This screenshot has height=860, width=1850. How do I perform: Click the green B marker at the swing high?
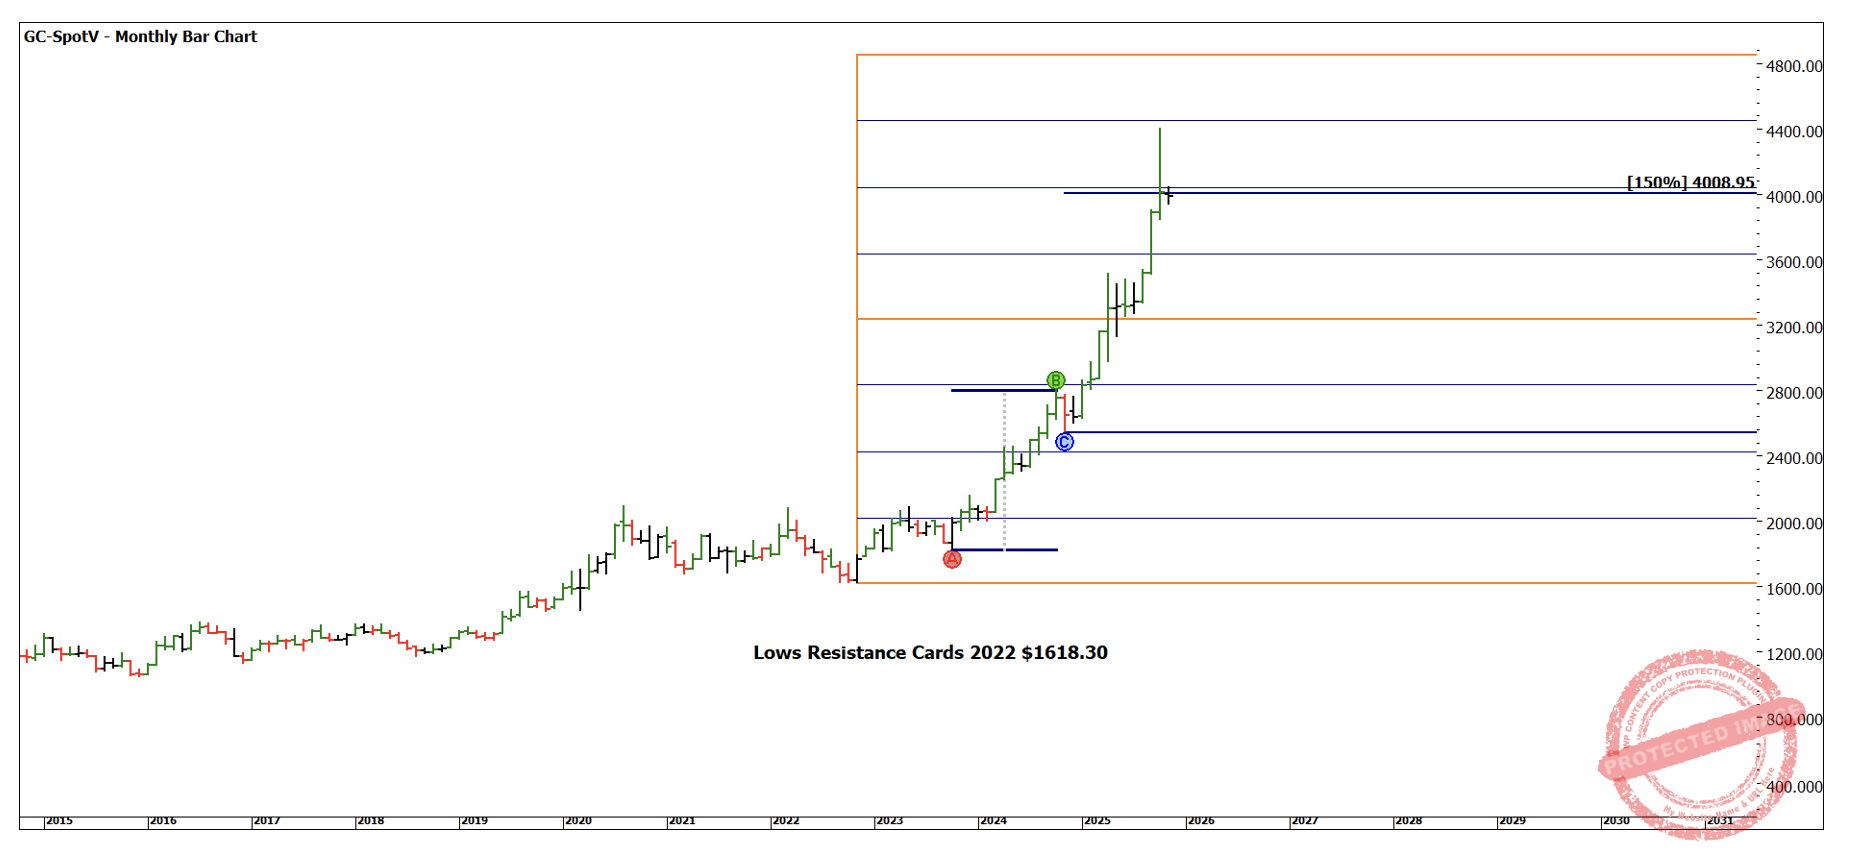tap(1056, 380)
